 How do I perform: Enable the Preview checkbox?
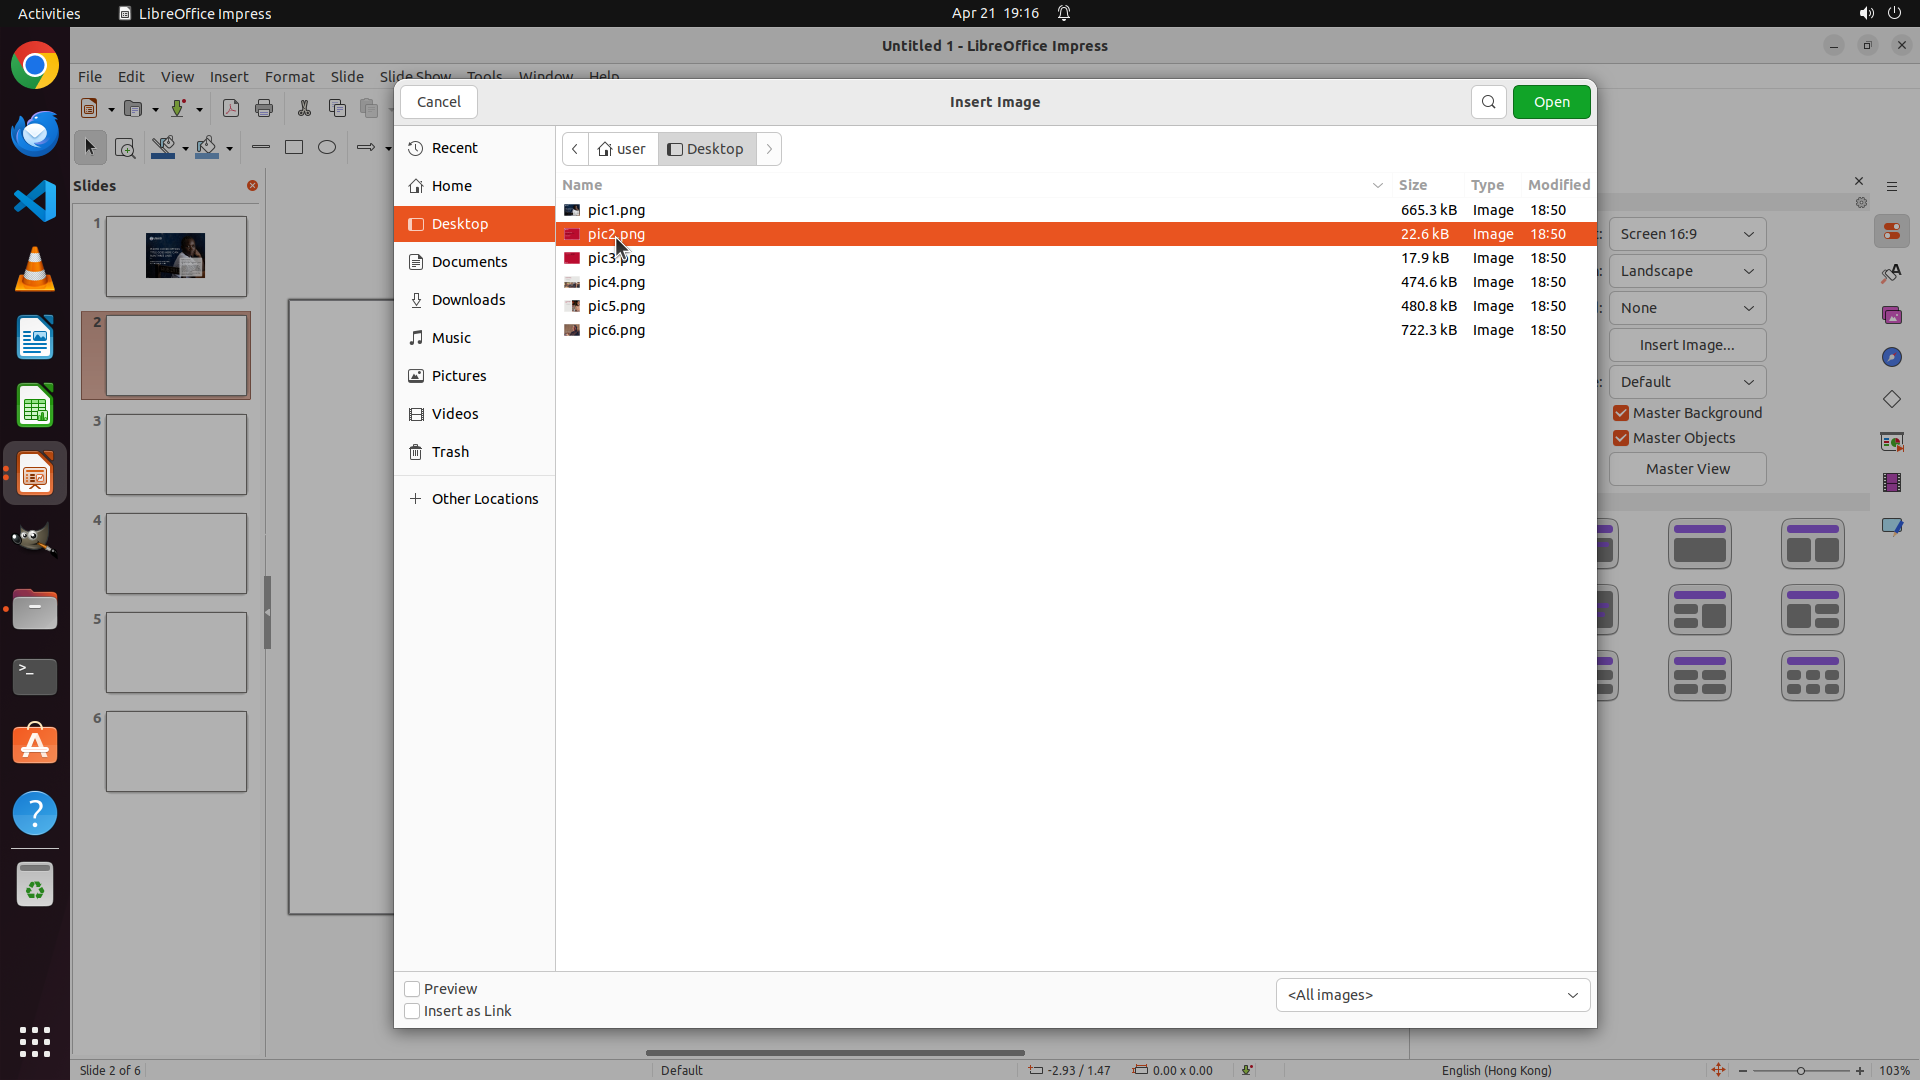click(x=412, y=989)
